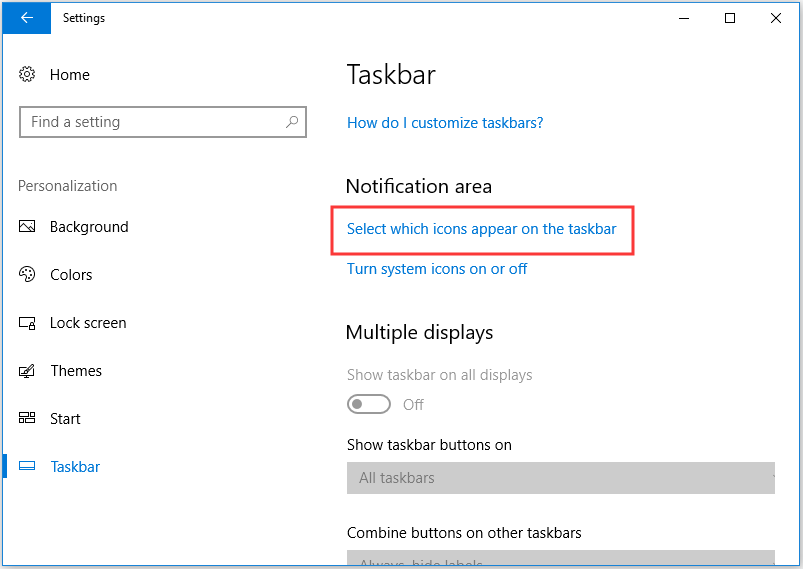The width and height of the screenshot is (803, 569).
Task: Click the Taskbar page heading
Action: 391,75
